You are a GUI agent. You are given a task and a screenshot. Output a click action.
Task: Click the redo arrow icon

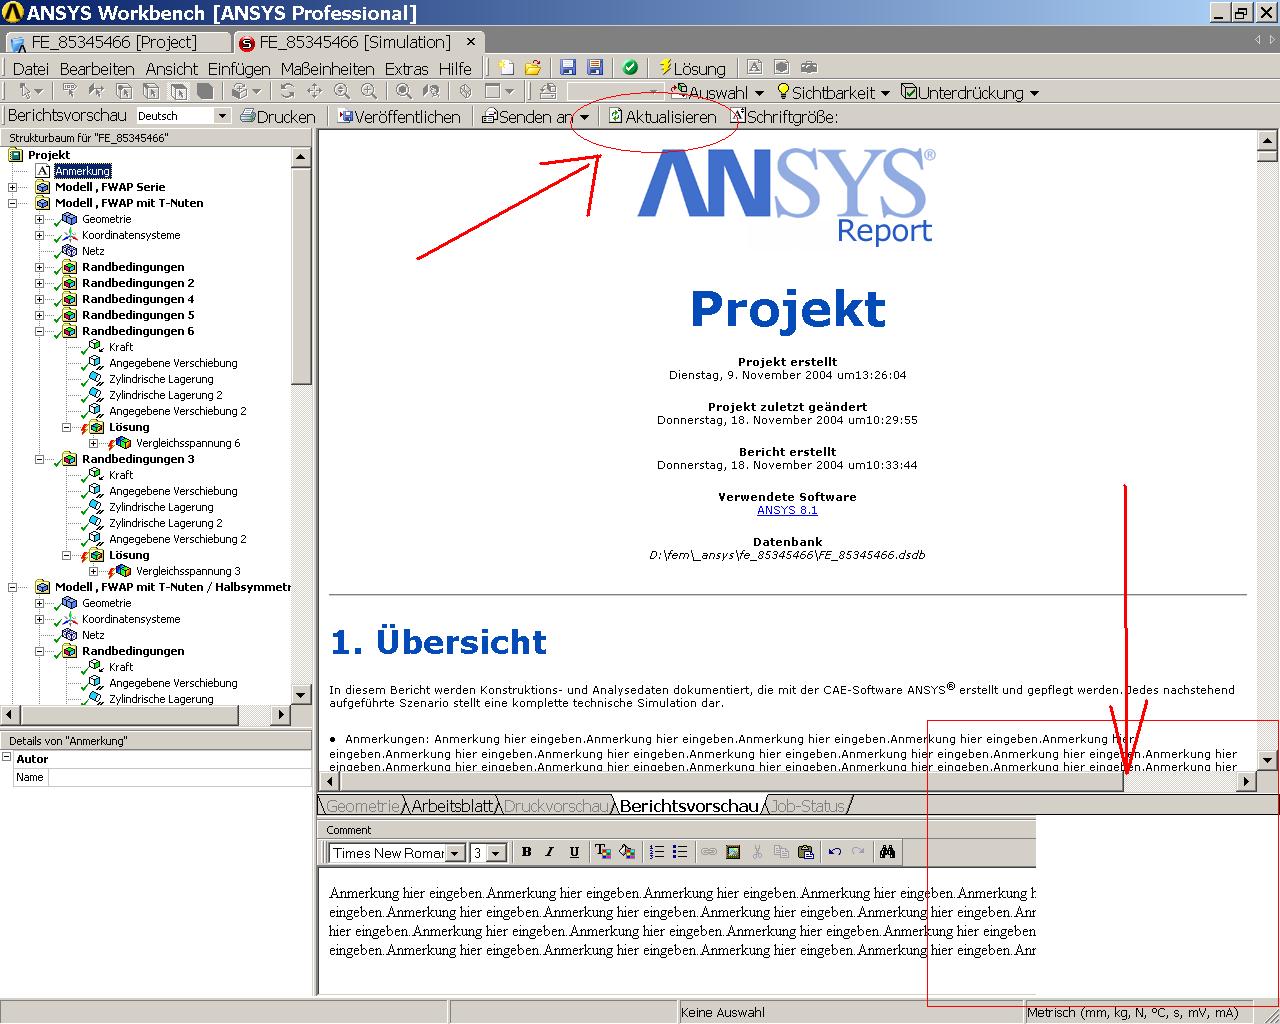(858, 852)
